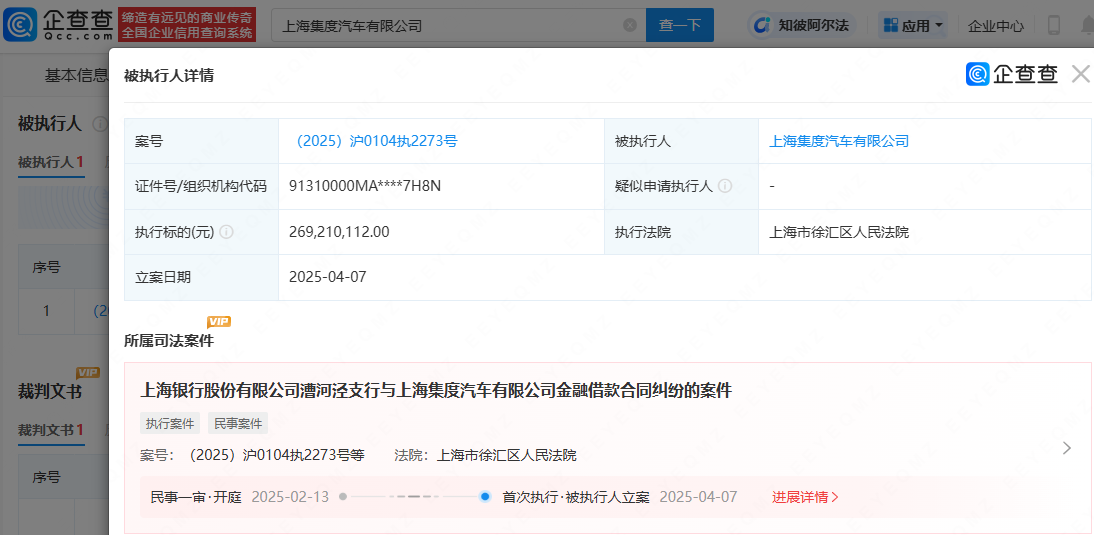1094x535 pixels.
Task: Open the 上海集度汽车有限公司 company link
Action: pos(838,141)
